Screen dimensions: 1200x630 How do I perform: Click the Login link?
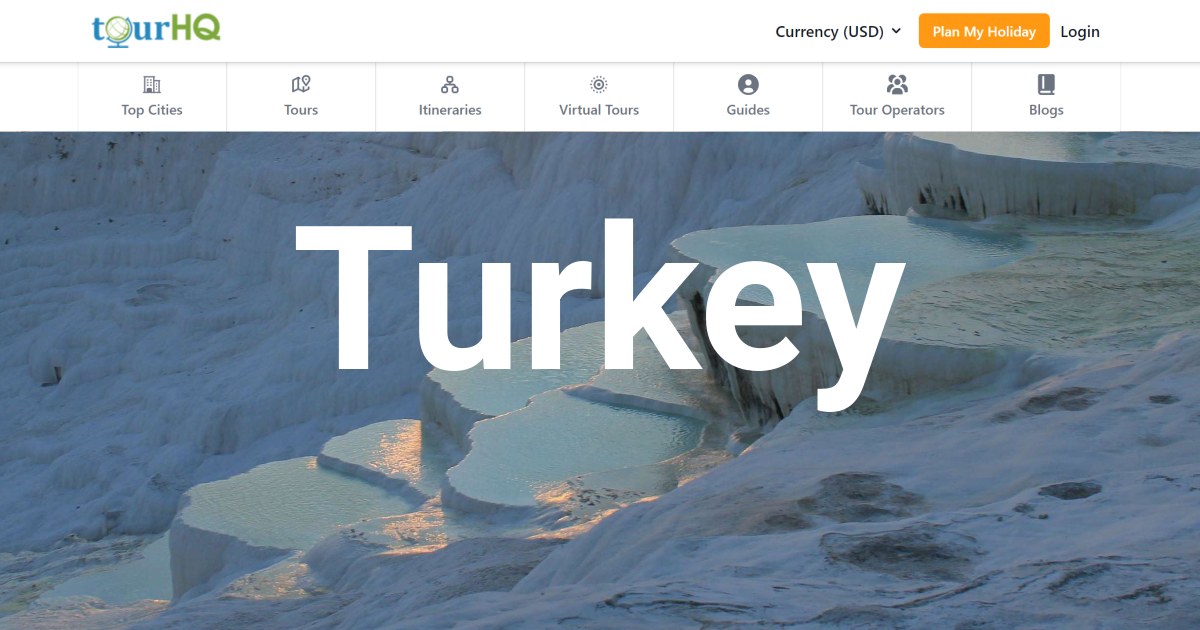(x=1080, y=31)
